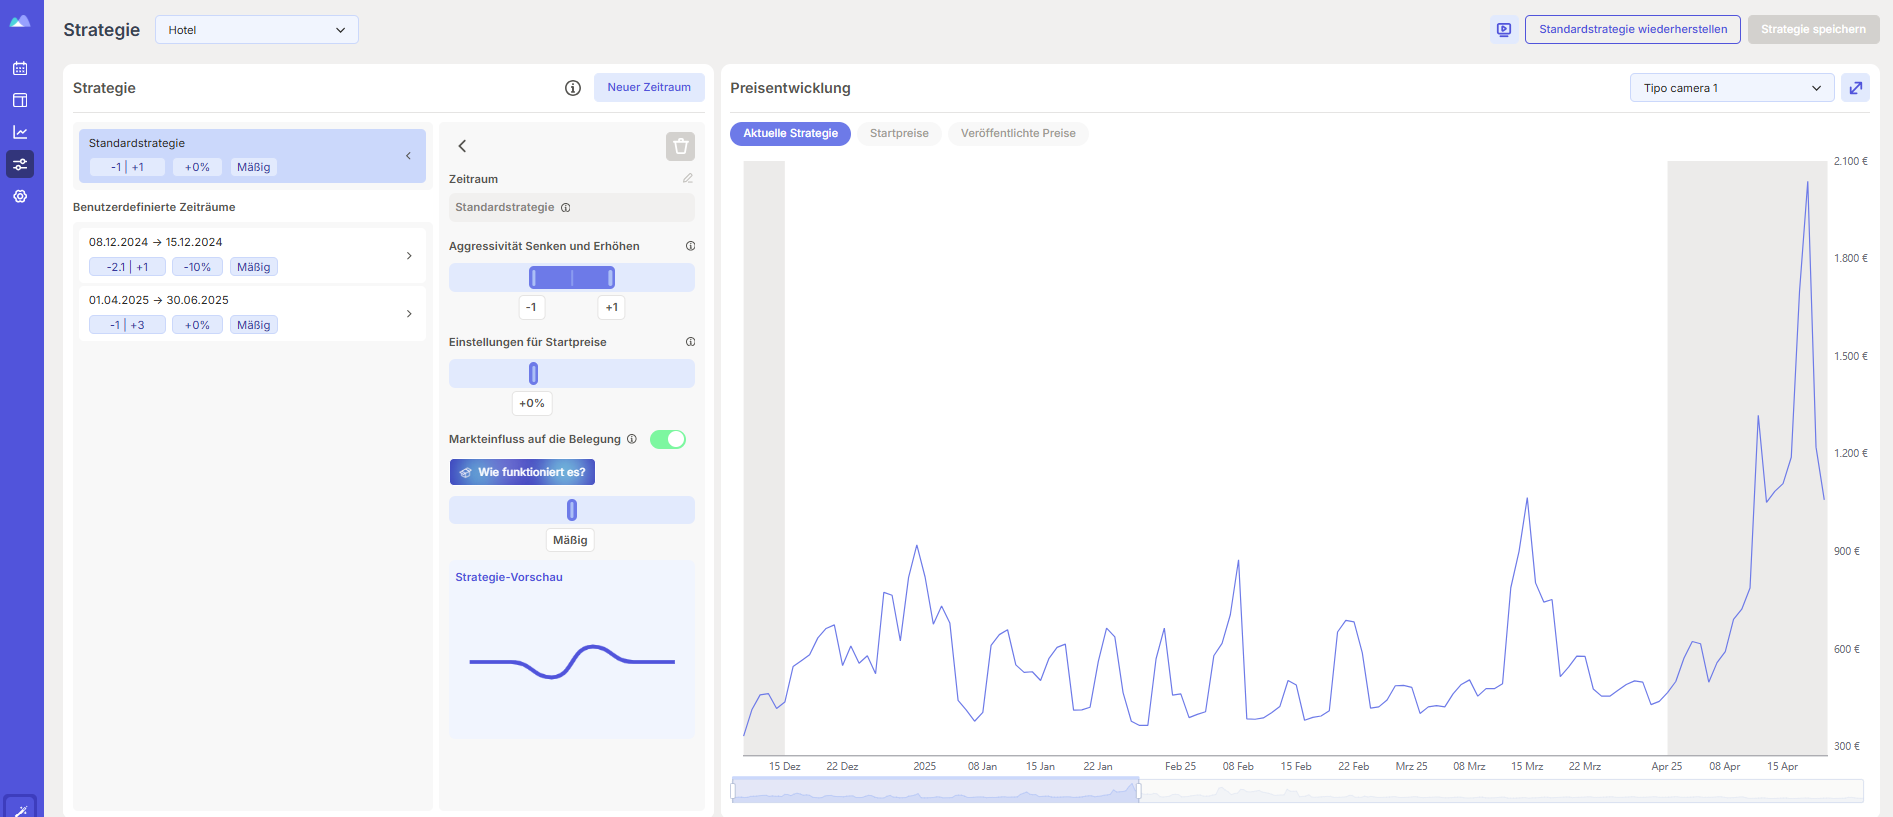Image resolution: width=1893 pixels, height=817 pixels.
Task: Show info for Einstellungen für Startpreise
Action: pyautogui.click(x=690, y=342)
